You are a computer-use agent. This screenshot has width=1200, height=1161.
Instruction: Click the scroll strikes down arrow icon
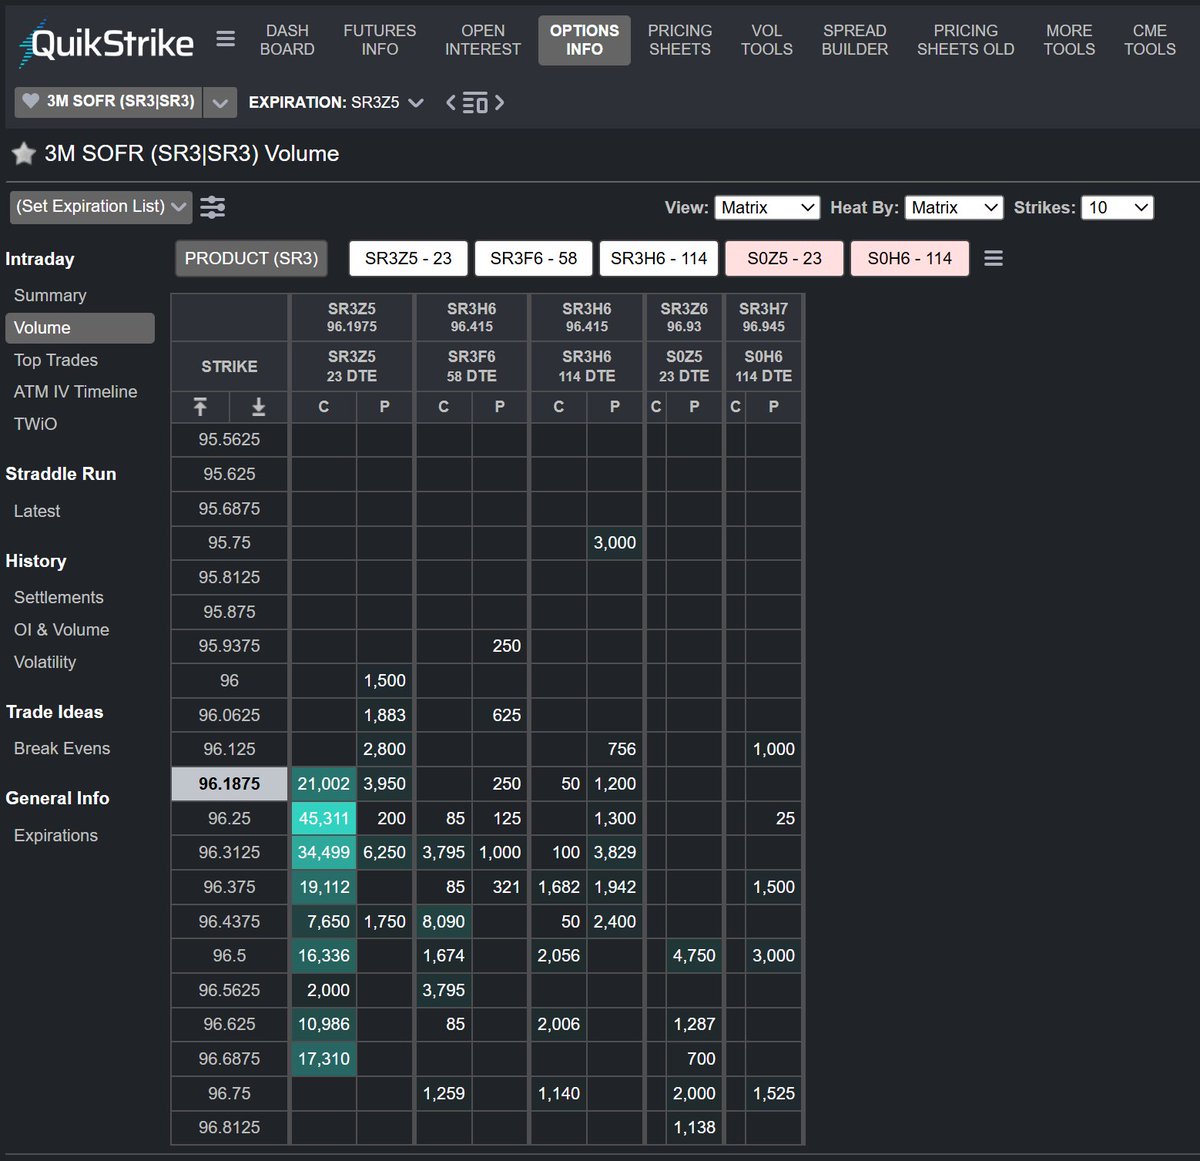[258, 406]
